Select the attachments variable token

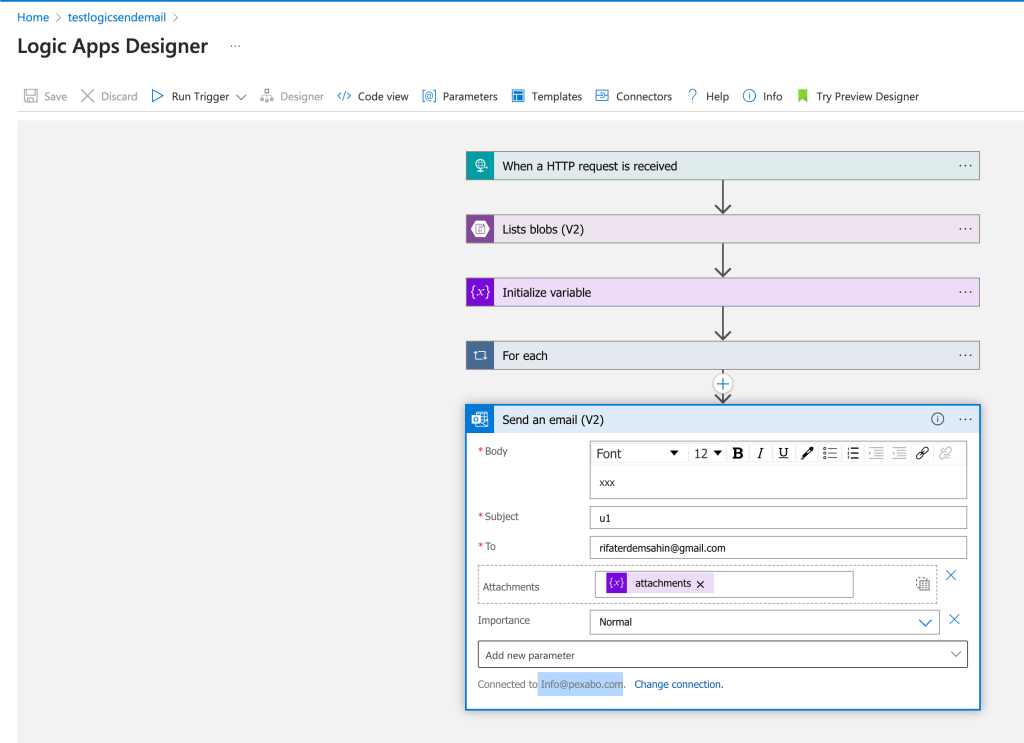662,583
